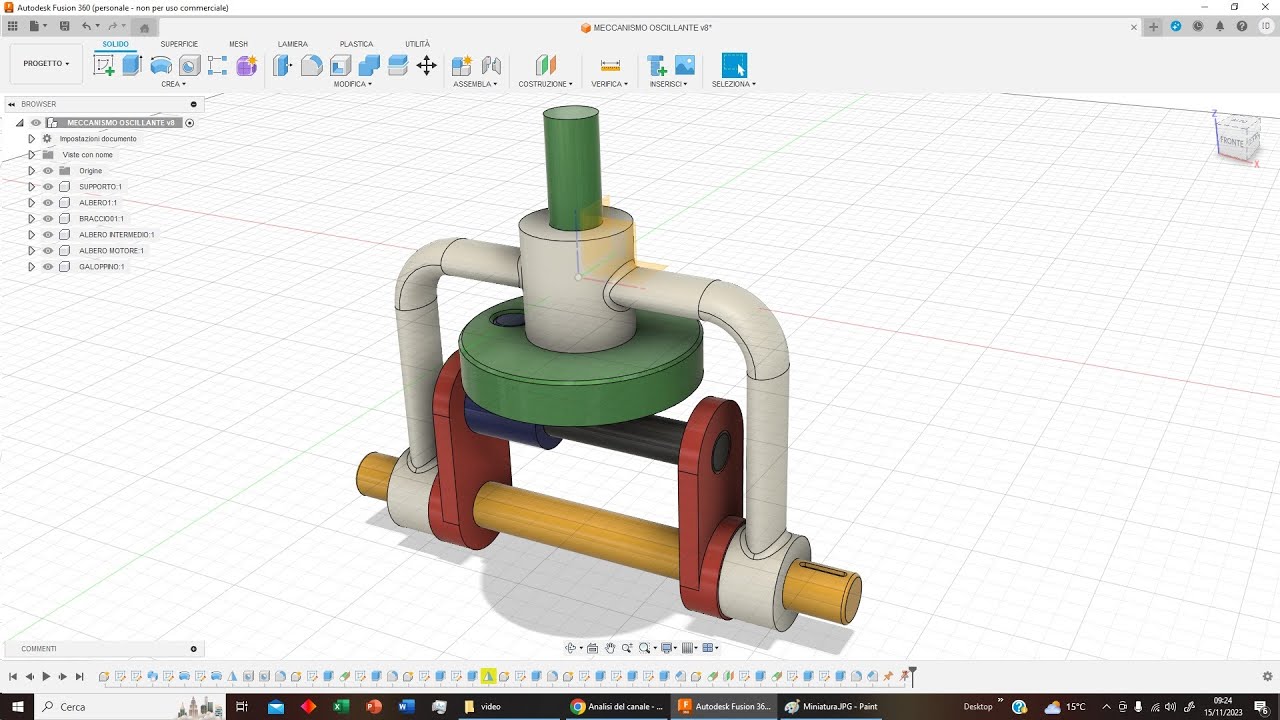The width and height of the screenshot is (1280, 720).
Task: Select the Rectangular Pattern tool
Action: tap(218, 66)
